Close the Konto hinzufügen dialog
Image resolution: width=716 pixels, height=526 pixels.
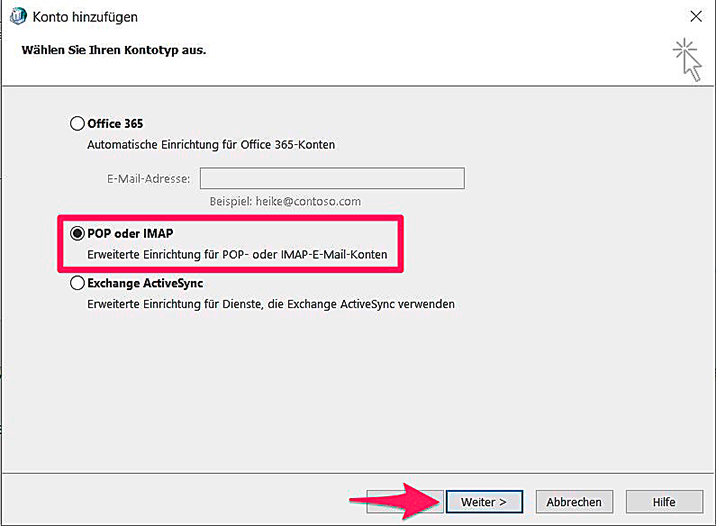tap(696, 16)
